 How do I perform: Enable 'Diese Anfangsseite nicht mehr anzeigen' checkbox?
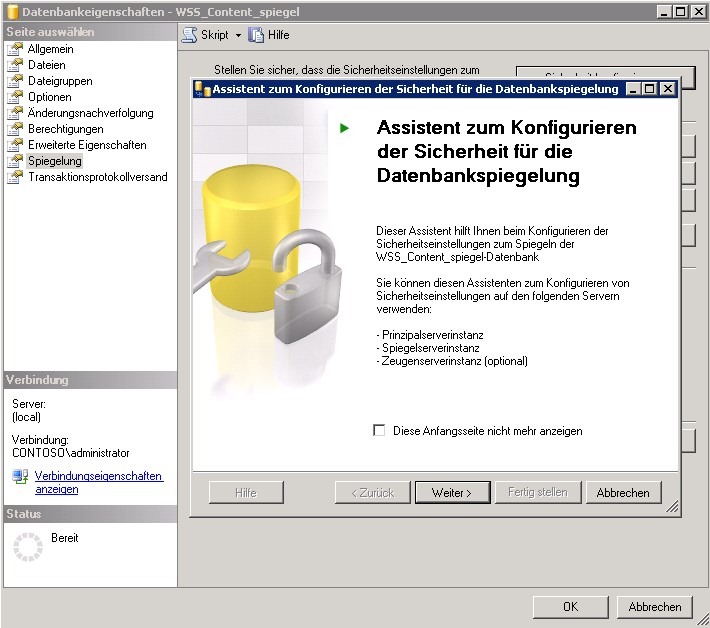[379, 431]
